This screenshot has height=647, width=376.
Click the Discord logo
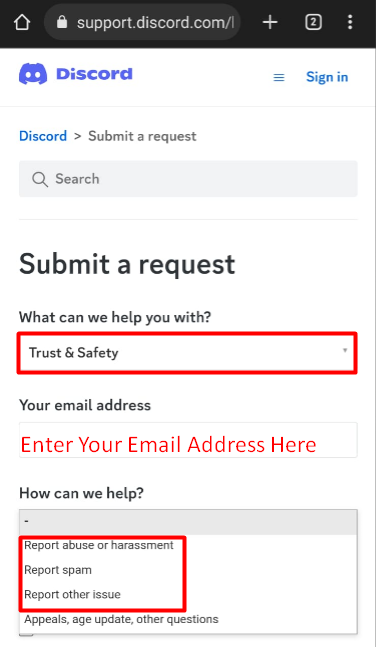[76, 74]
